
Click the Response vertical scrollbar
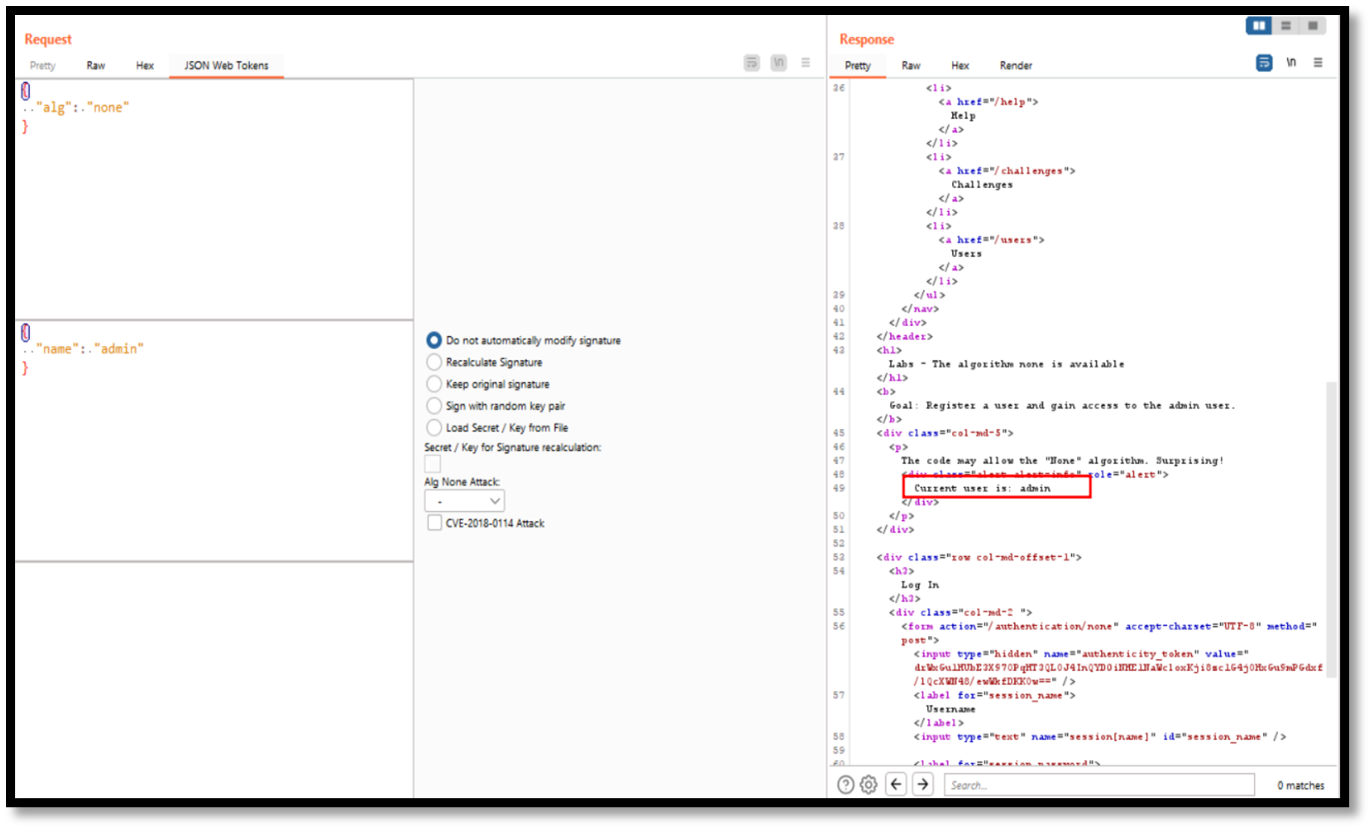[x=1331, y=530]
